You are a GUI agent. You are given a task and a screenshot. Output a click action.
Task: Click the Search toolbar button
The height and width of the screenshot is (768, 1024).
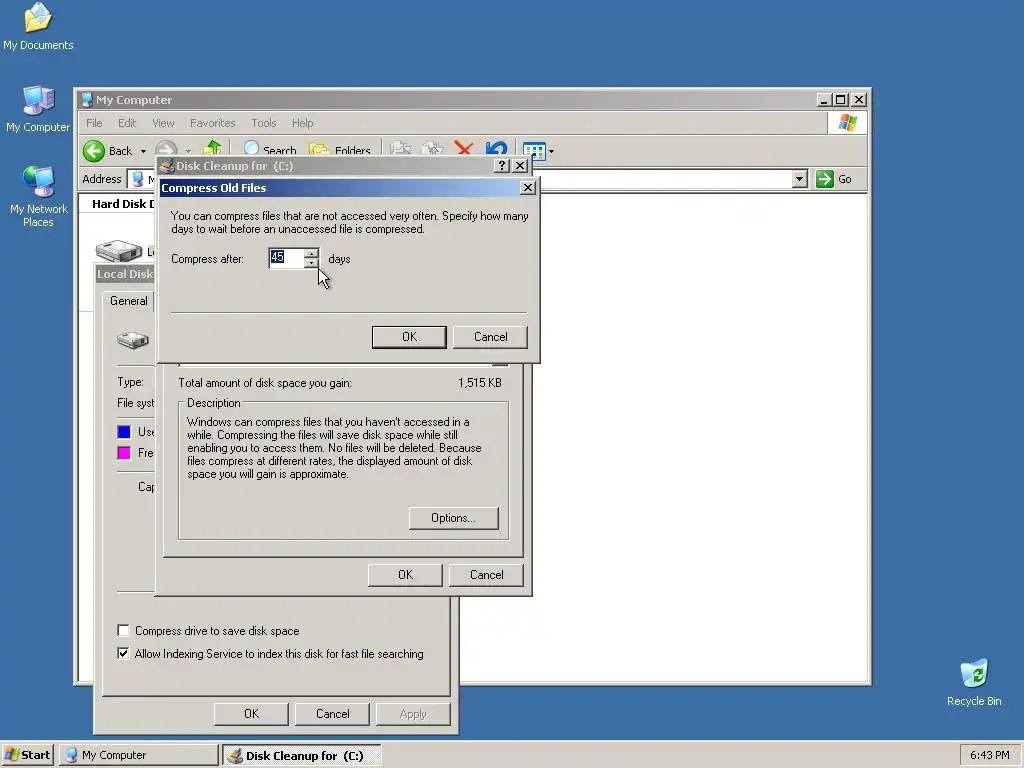[x=270, y=150]
